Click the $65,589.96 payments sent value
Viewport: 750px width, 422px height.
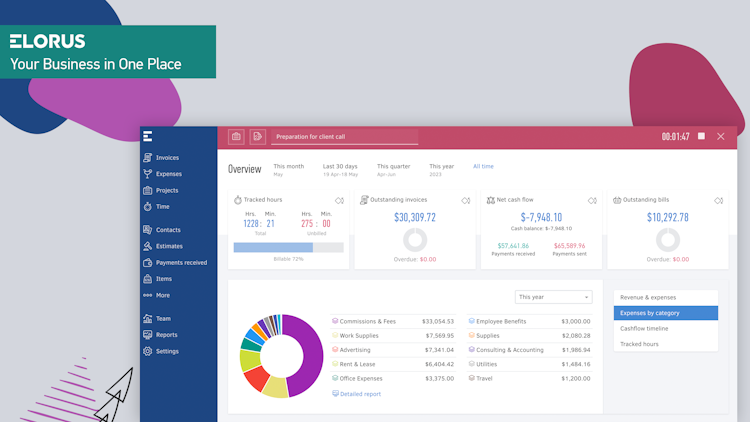click(x=569, y=246)
